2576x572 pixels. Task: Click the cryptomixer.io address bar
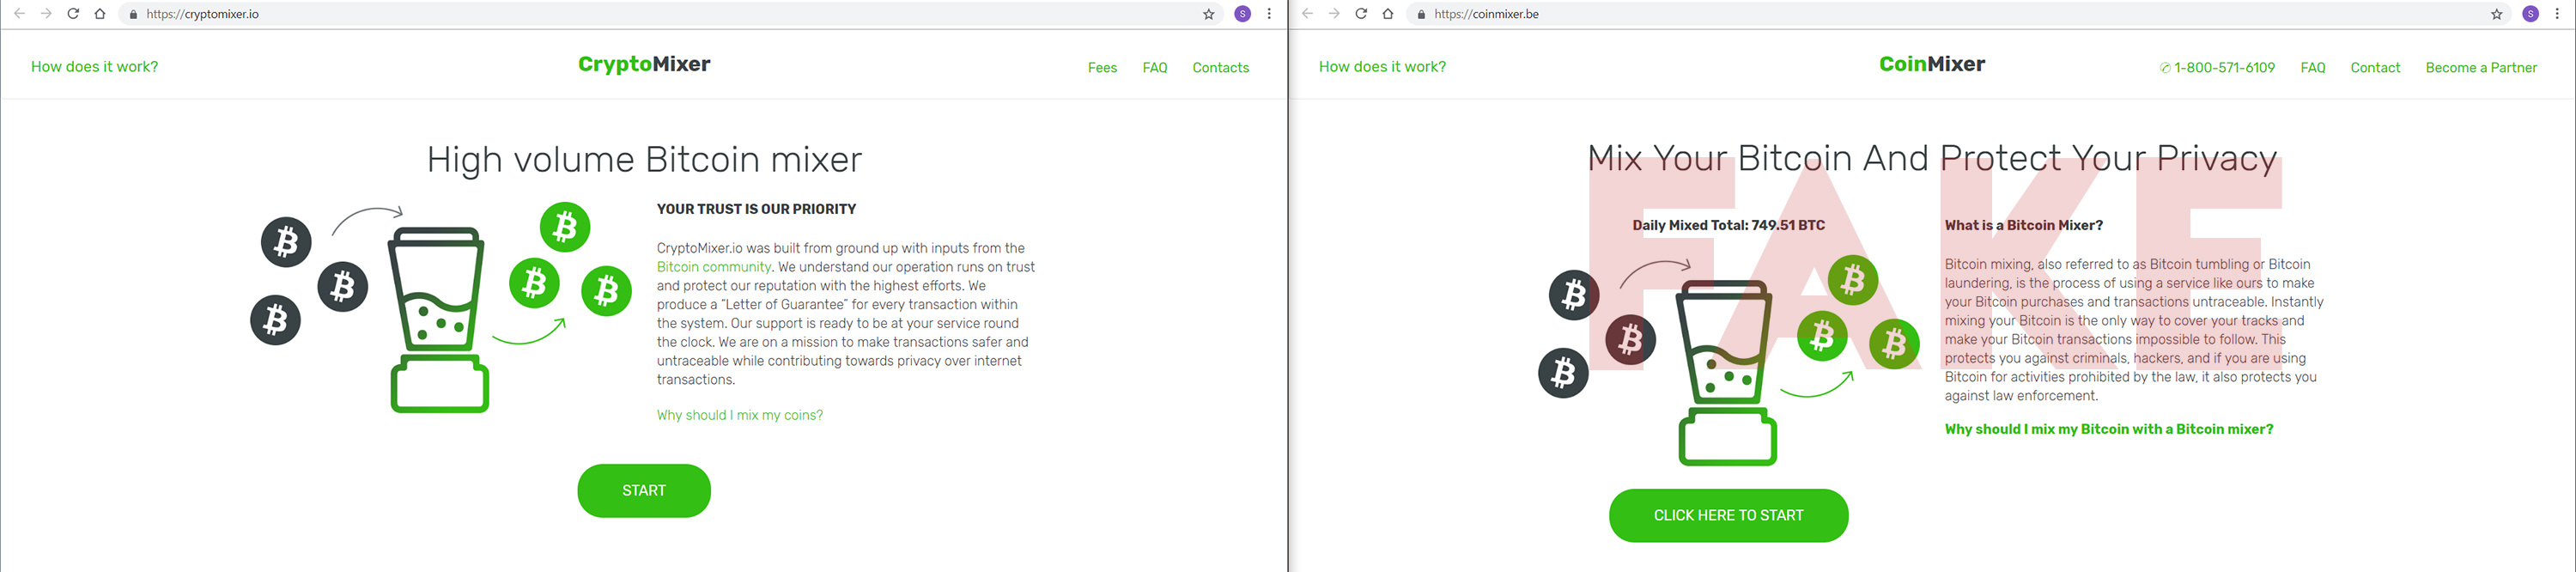coord(670,14)
